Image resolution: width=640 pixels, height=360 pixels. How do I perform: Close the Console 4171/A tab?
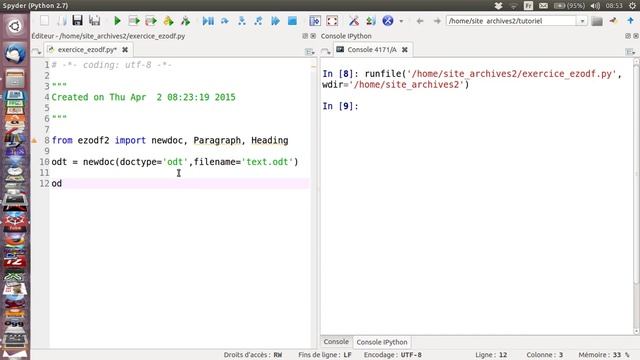click(x=404, y=49)
